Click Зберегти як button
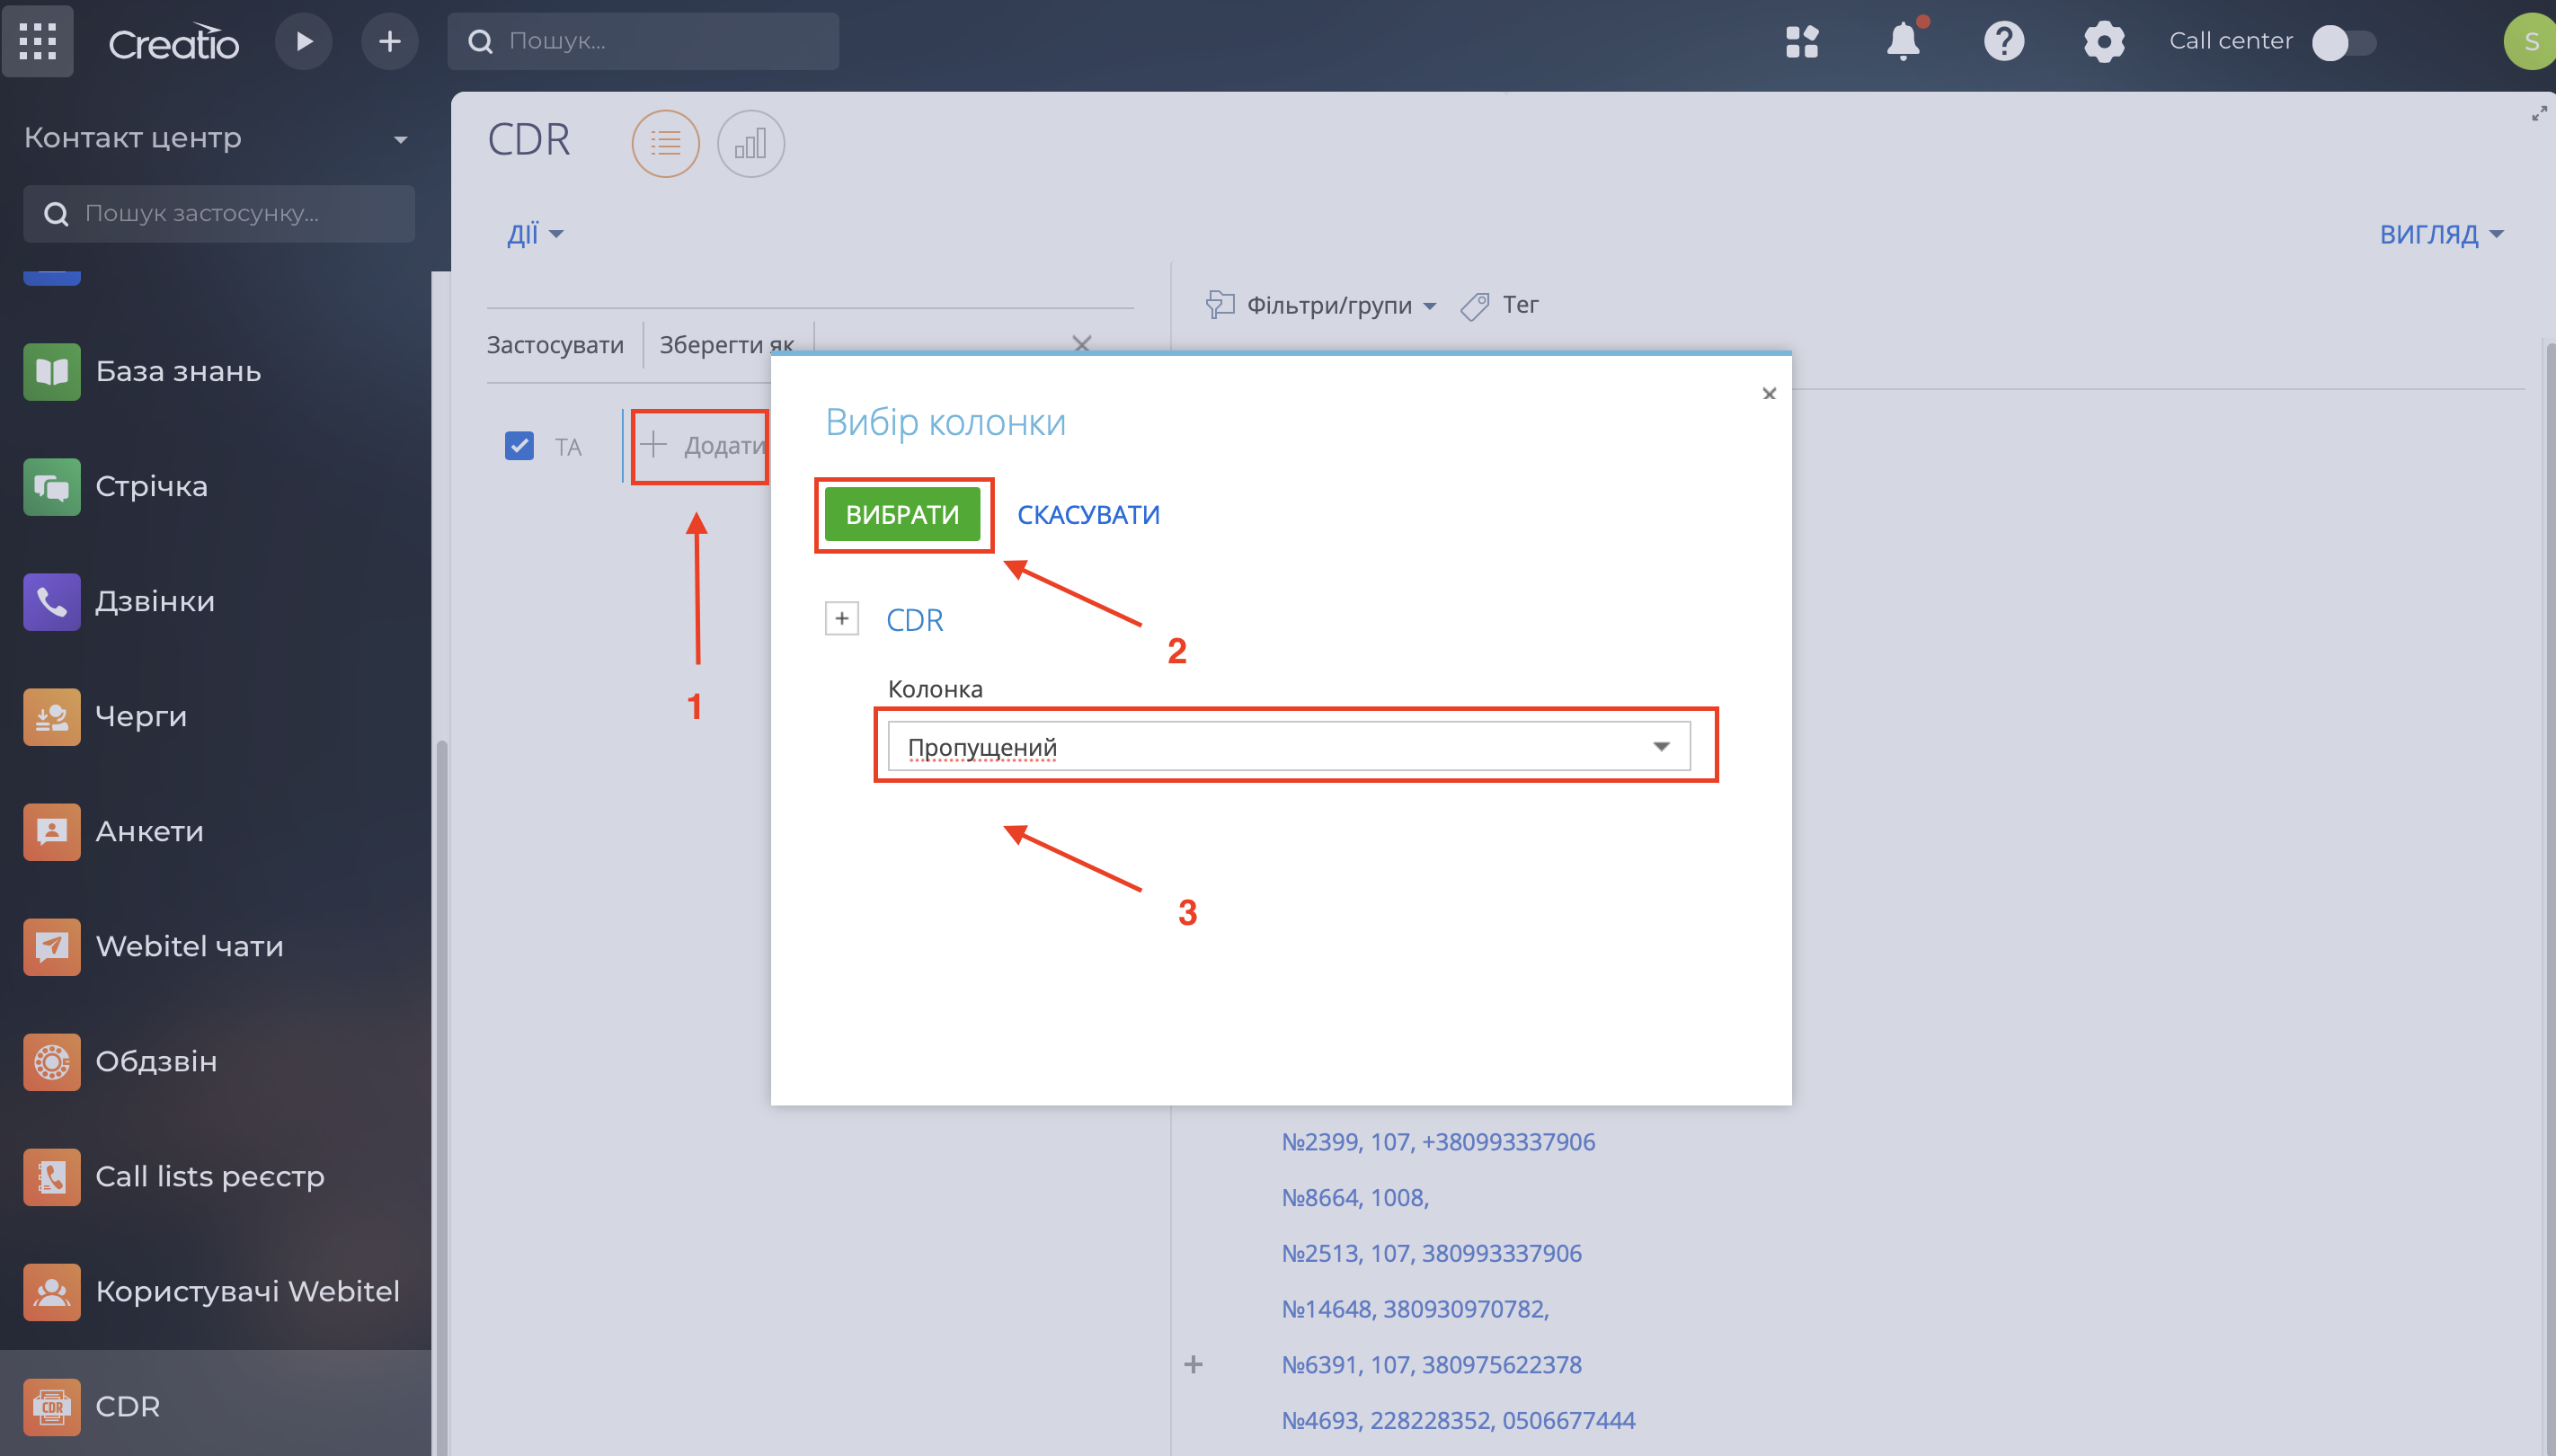2556x1456 pixels. click(x=726, y=345)
